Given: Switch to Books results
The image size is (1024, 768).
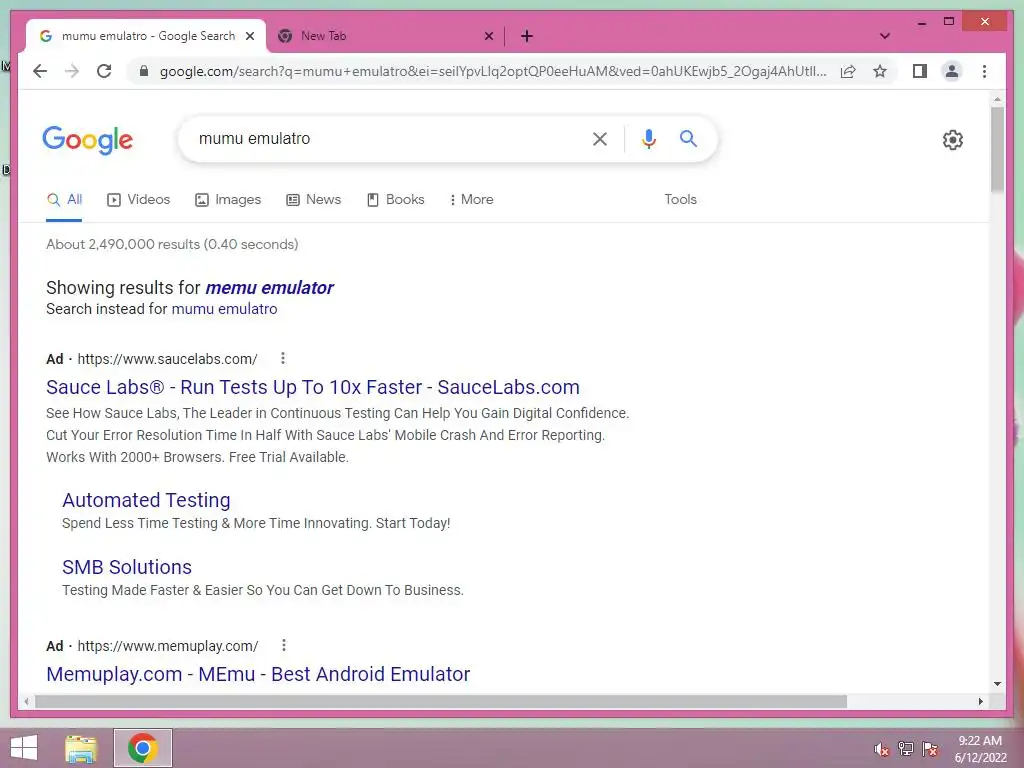Looking at the screenshot, I should (x=396, y=200).
